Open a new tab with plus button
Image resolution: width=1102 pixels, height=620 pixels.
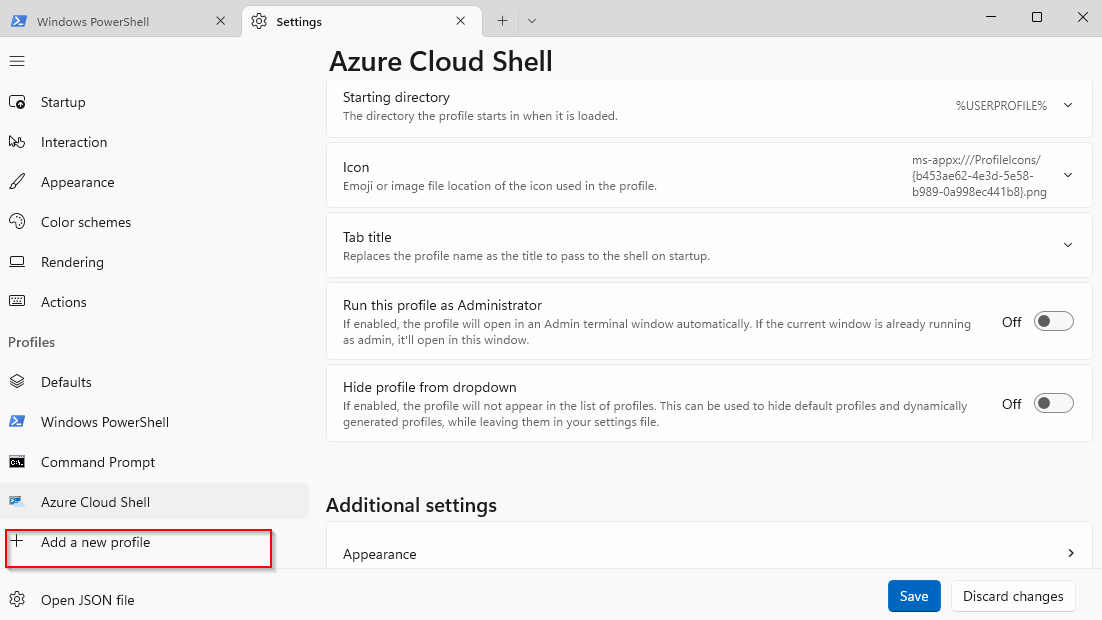(x=502, y=21)
